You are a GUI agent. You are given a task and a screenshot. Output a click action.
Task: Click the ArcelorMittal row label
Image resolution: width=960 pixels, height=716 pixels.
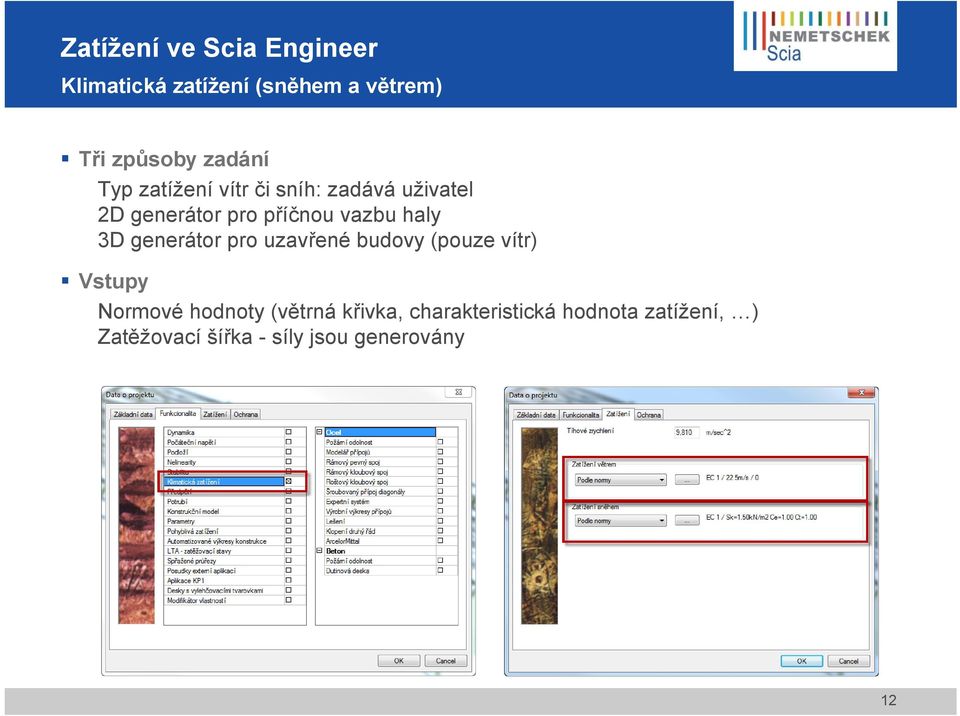[343, 541]
